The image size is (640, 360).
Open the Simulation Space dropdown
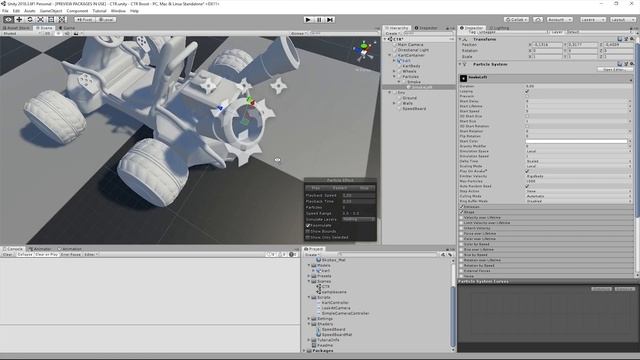point(578,151)
